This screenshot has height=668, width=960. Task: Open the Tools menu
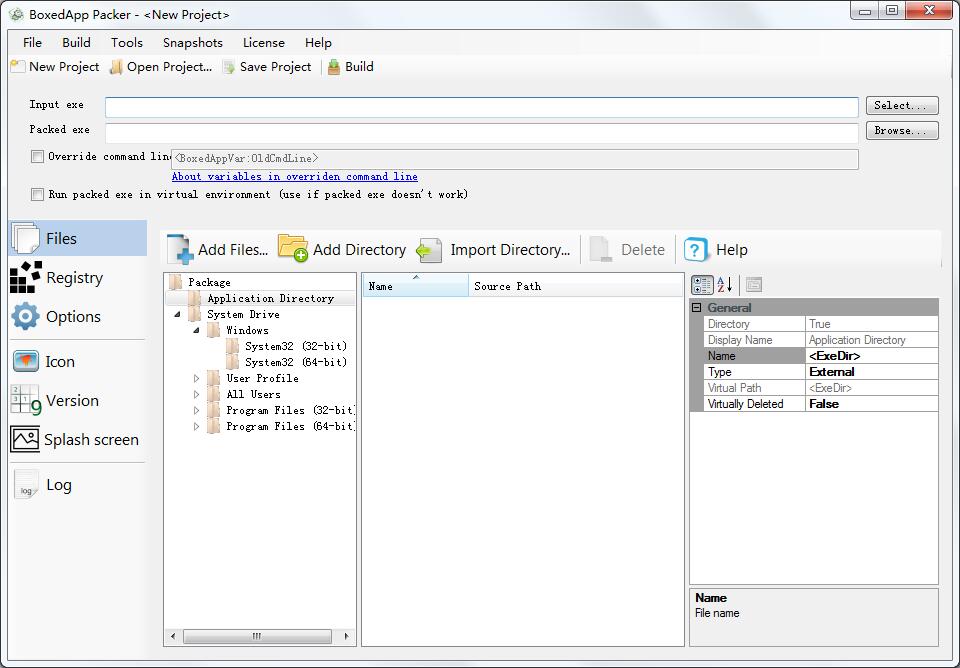[127, 42]
